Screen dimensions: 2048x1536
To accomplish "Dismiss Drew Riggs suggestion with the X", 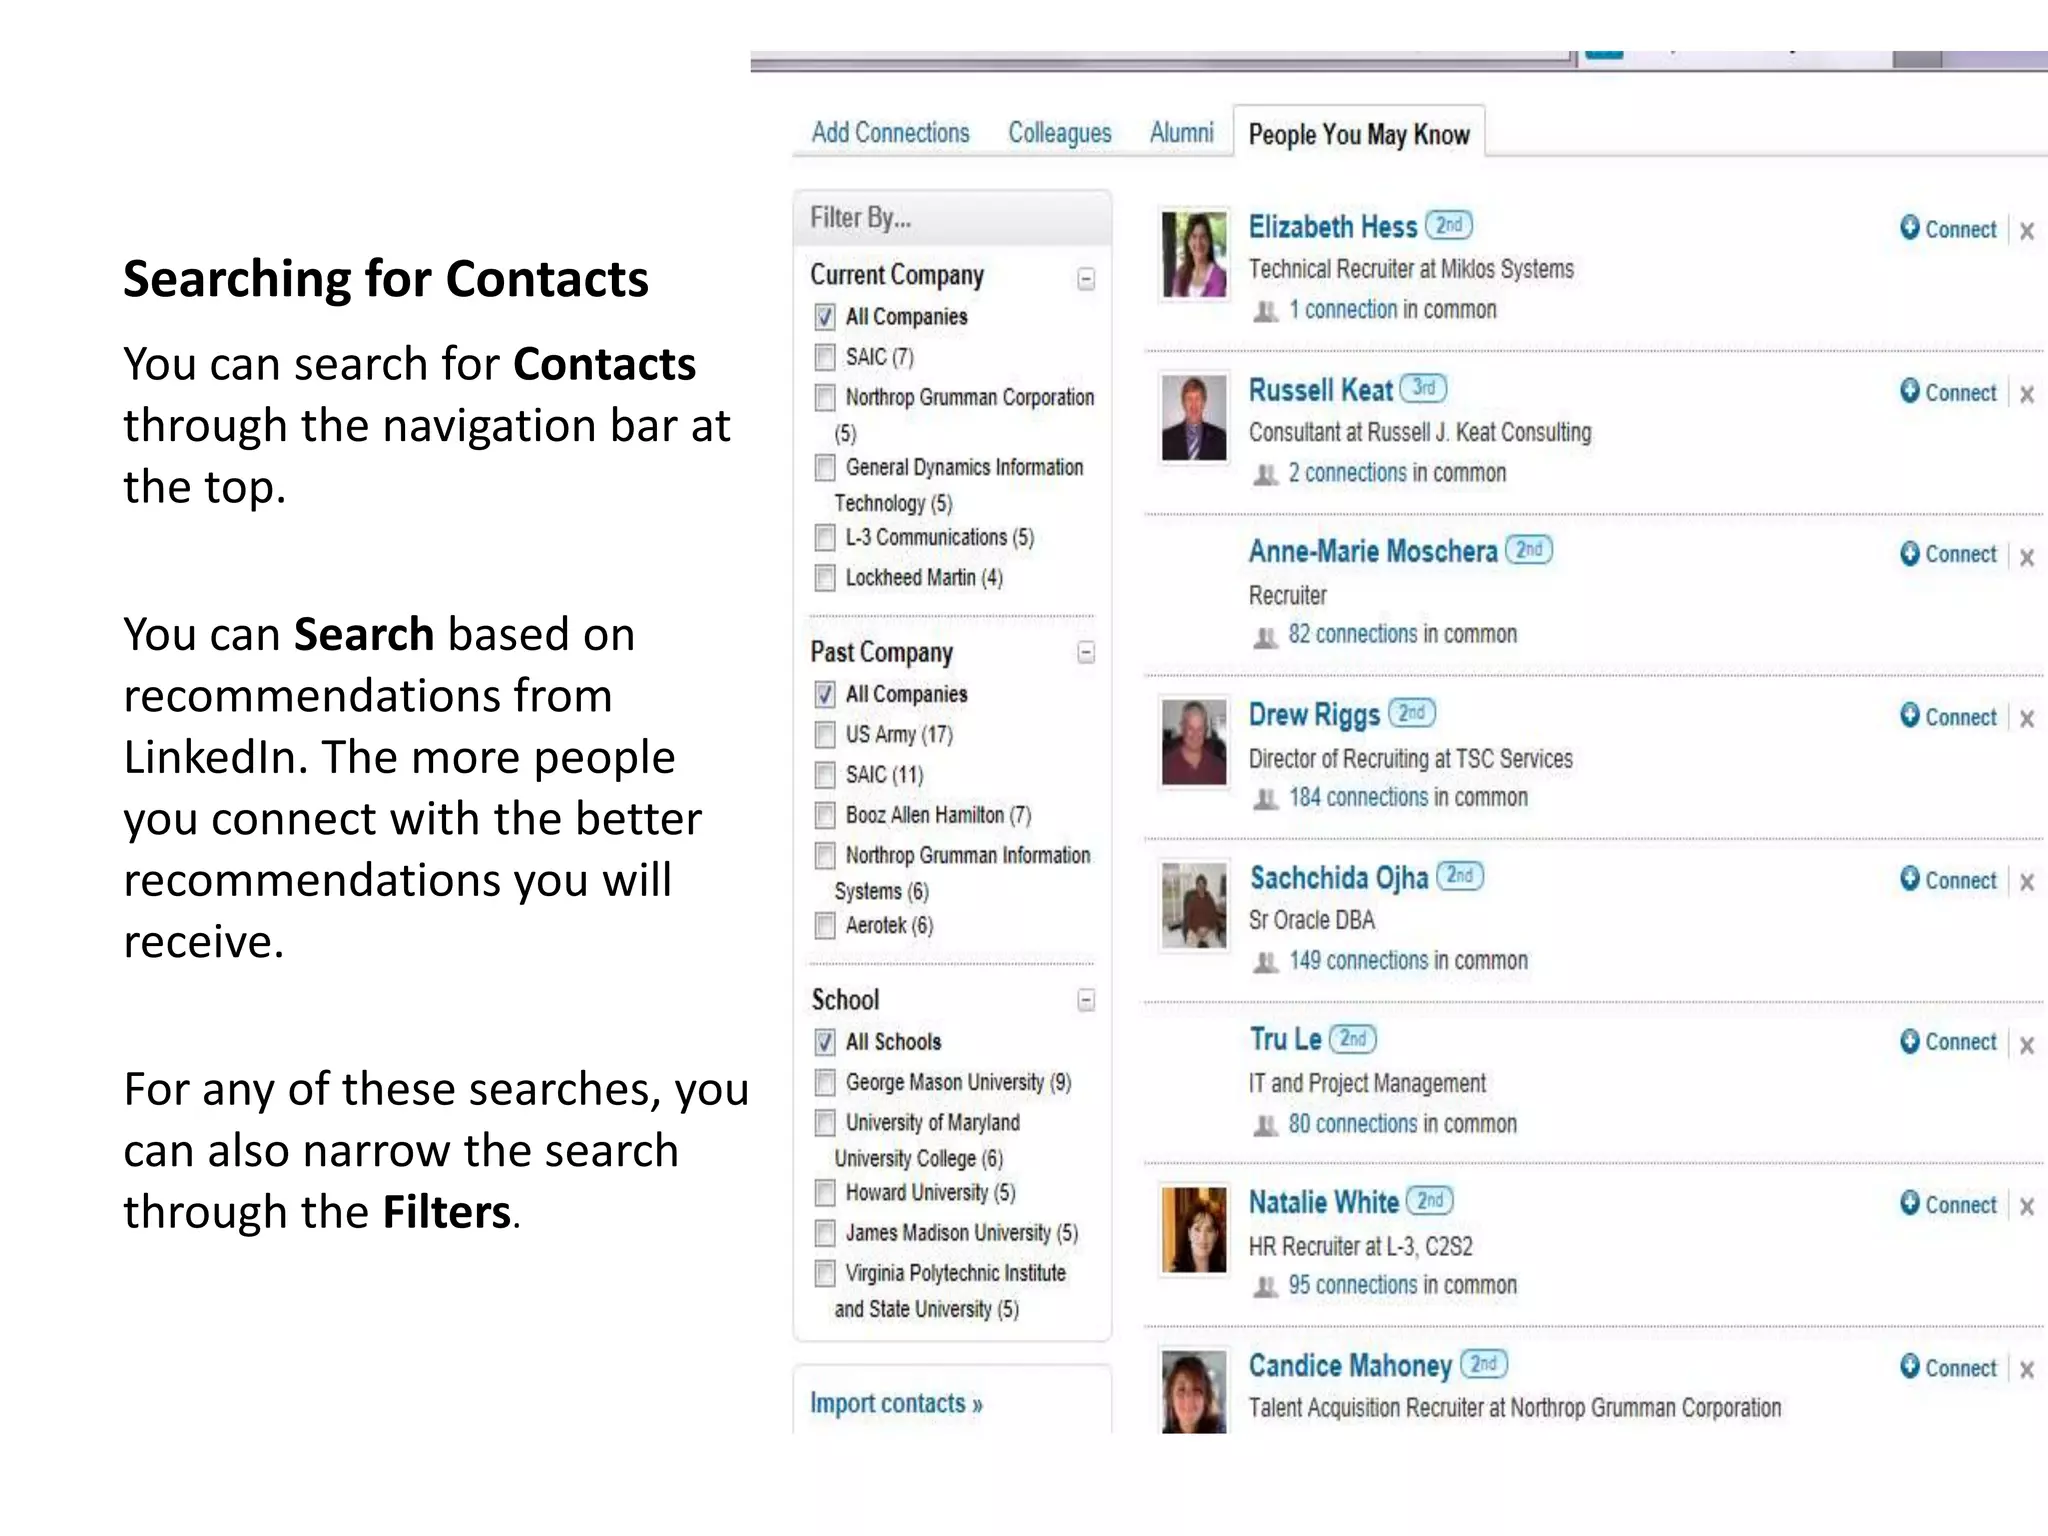I will [x=2027, y=718].
